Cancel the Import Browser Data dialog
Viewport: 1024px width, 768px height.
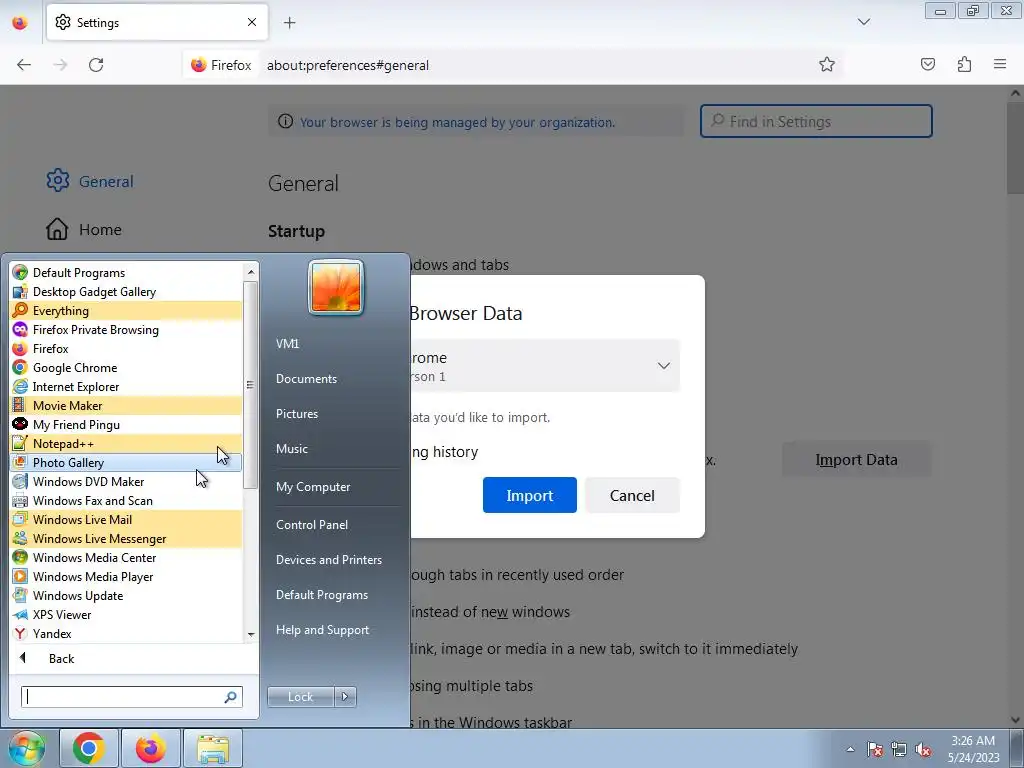[x=632, y=495]
